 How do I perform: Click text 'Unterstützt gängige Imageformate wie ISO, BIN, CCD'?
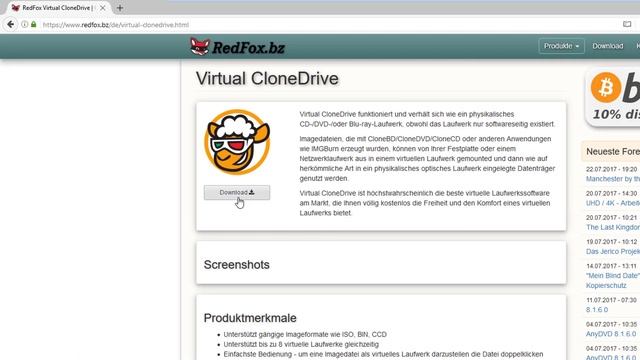point(305,334)
